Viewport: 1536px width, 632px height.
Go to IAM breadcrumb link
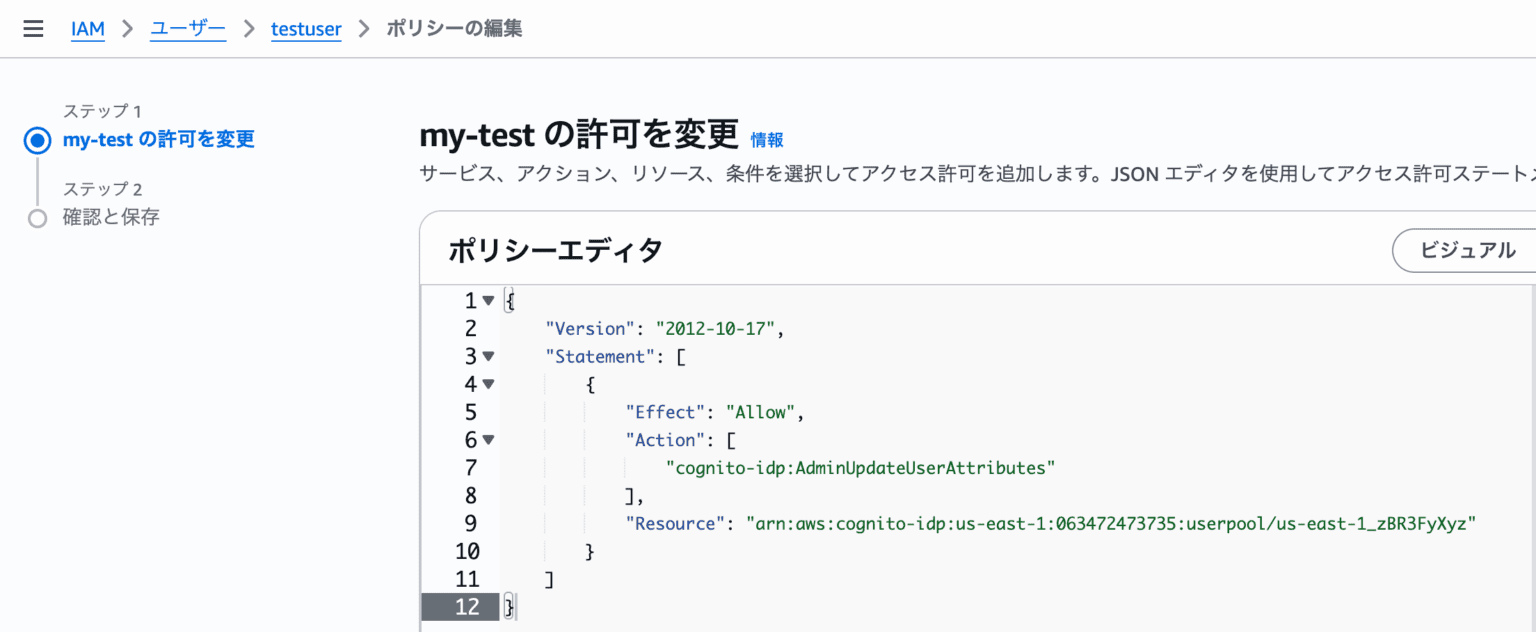tap(88, 28)
